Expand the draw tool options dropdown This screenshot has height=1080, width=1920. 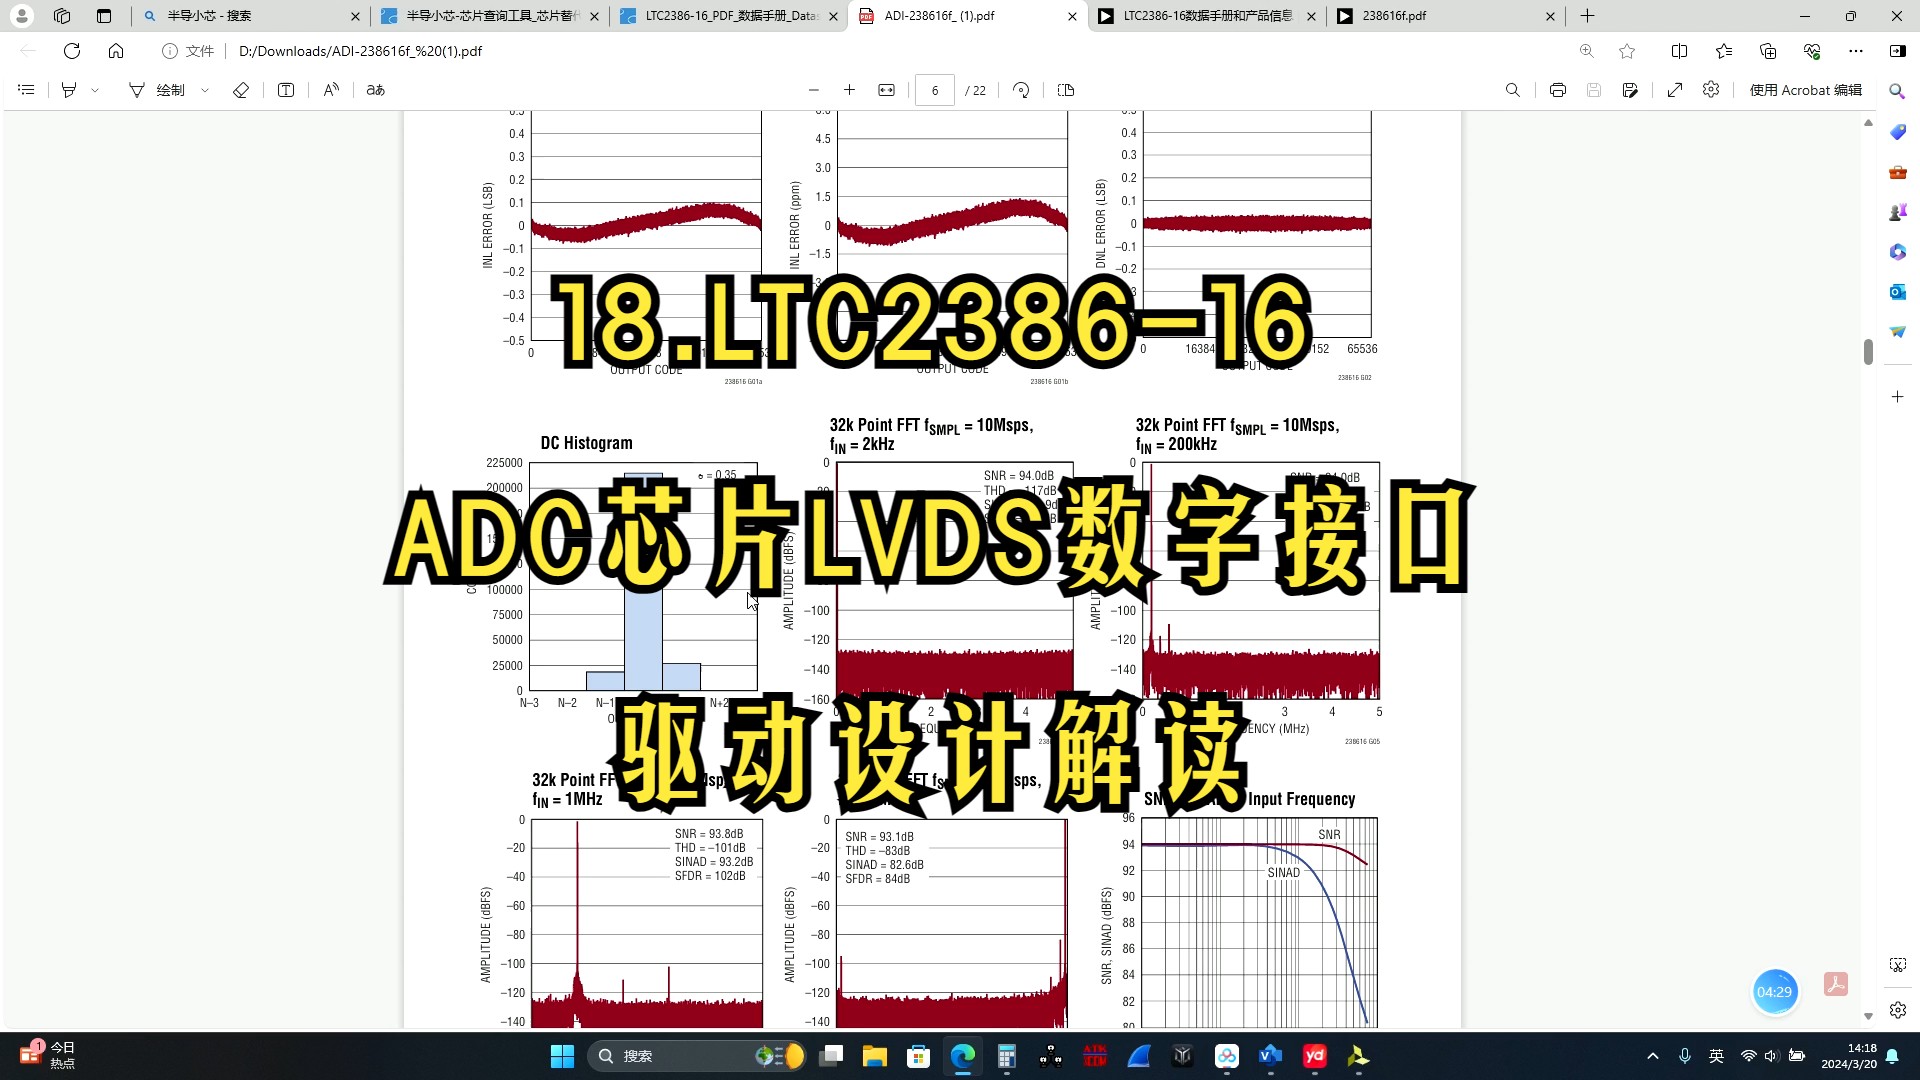[205, 90]
